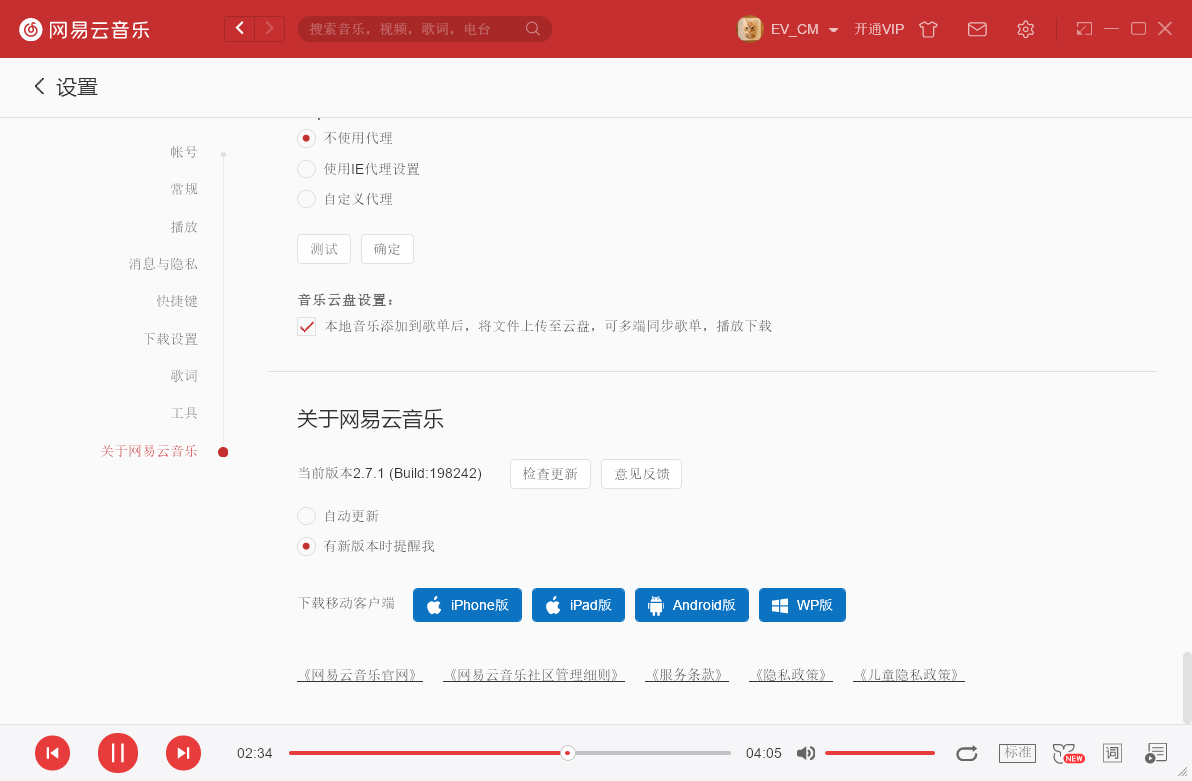Show lyrics with the 词 icon

(1112, 752)
